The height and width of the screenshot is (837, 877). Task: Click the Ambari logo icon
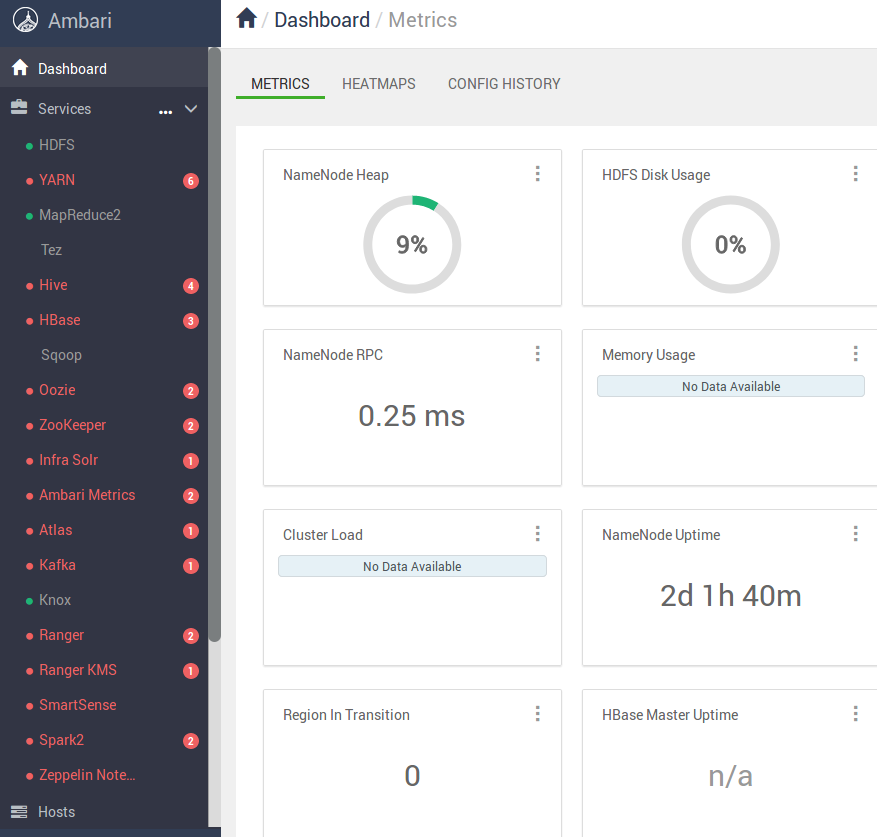26,21
